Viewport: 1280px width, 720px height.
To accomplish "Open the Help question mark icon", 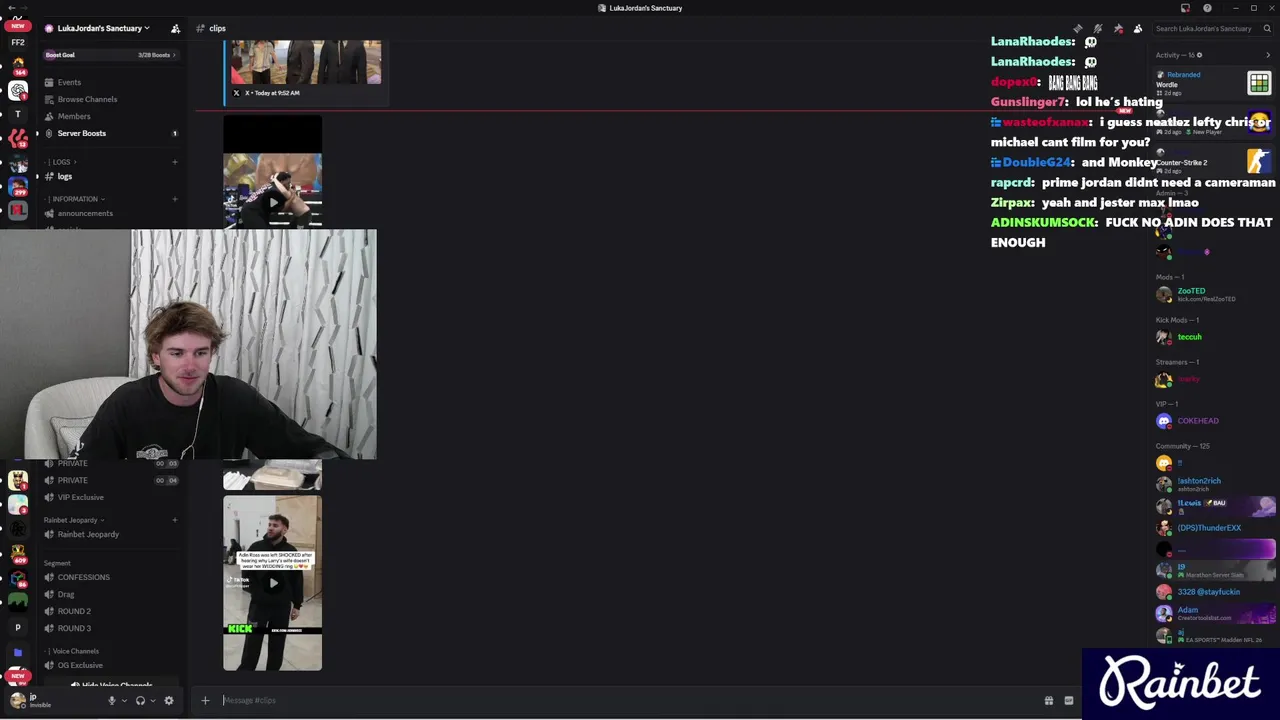I will pyautogui.click(x=1205, y=8).
